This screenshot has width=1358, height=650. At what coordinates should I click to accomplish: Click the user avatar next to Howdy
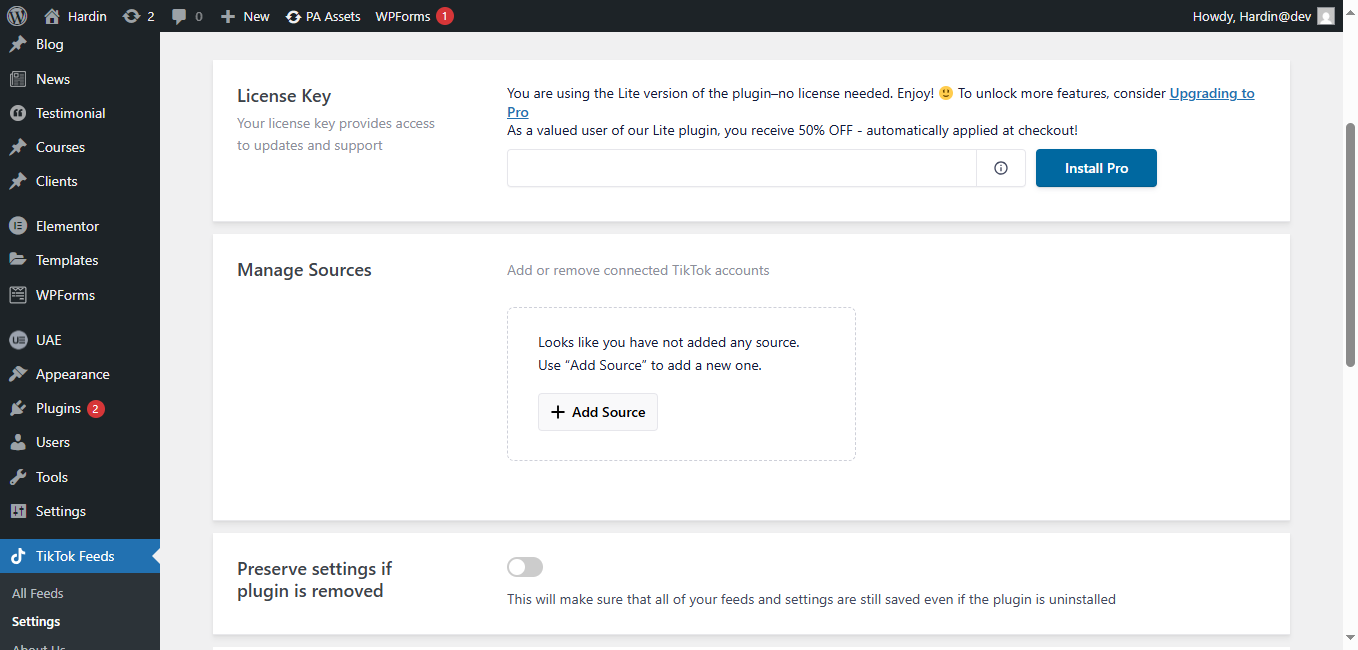[x=1326, y=16]
